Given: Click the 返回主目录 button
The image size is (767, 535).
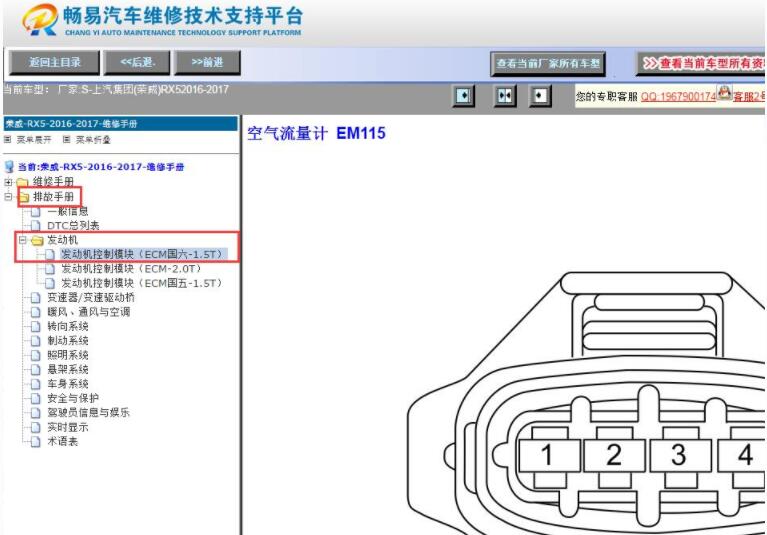Looking at the screenshot, I should [x=54, y=63].
